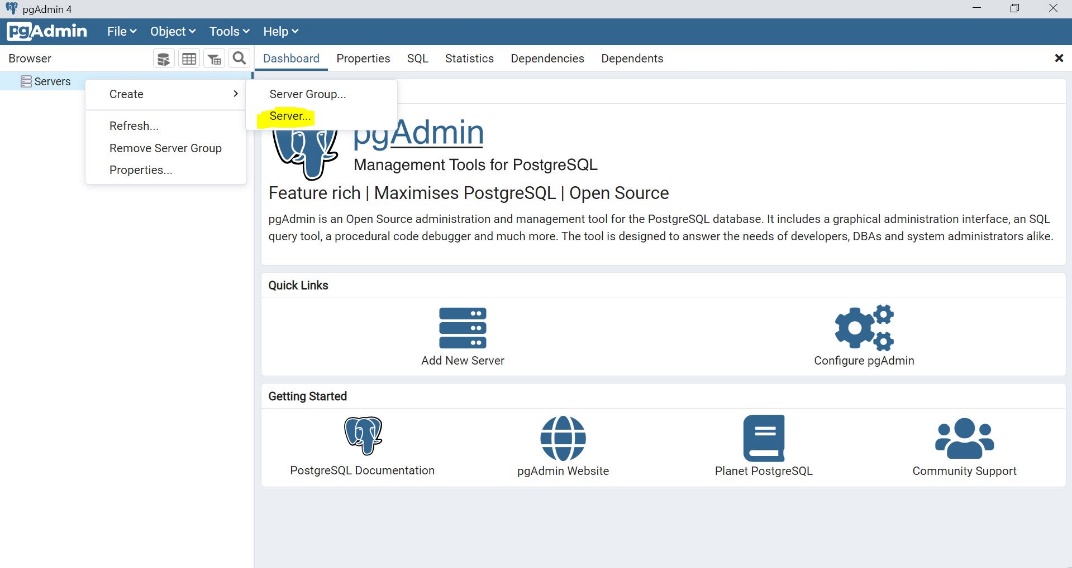Open the File menu
Screen dimensions: 1072x568
pyautogui.click(x=122, y=31)
